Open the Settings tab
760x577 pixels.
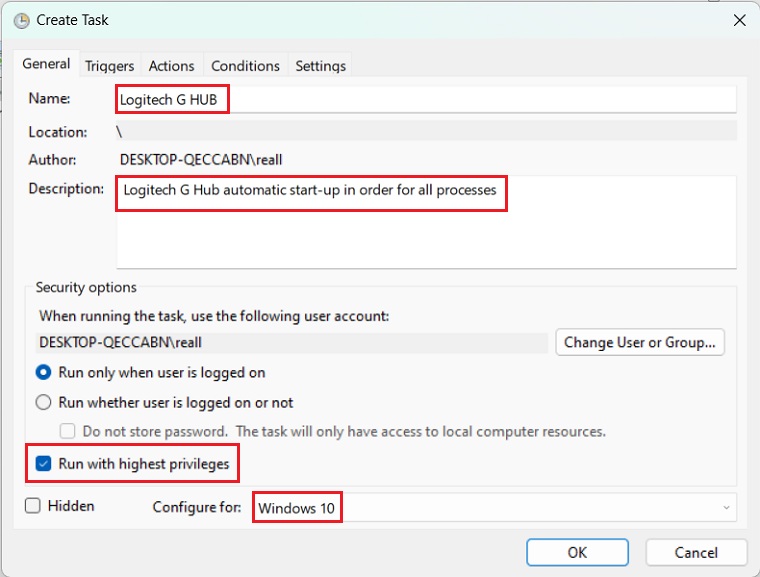(320, 66)
